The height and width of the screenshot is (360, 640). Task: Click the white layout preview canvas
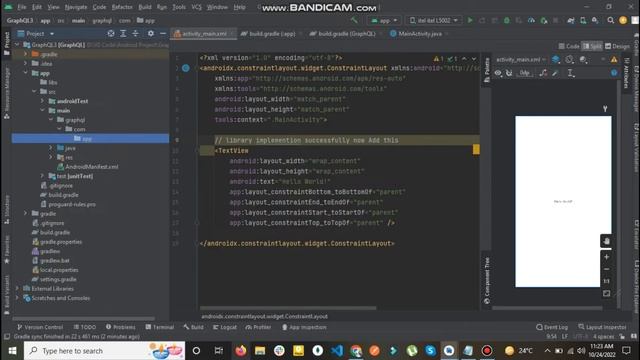coord(563,202)
